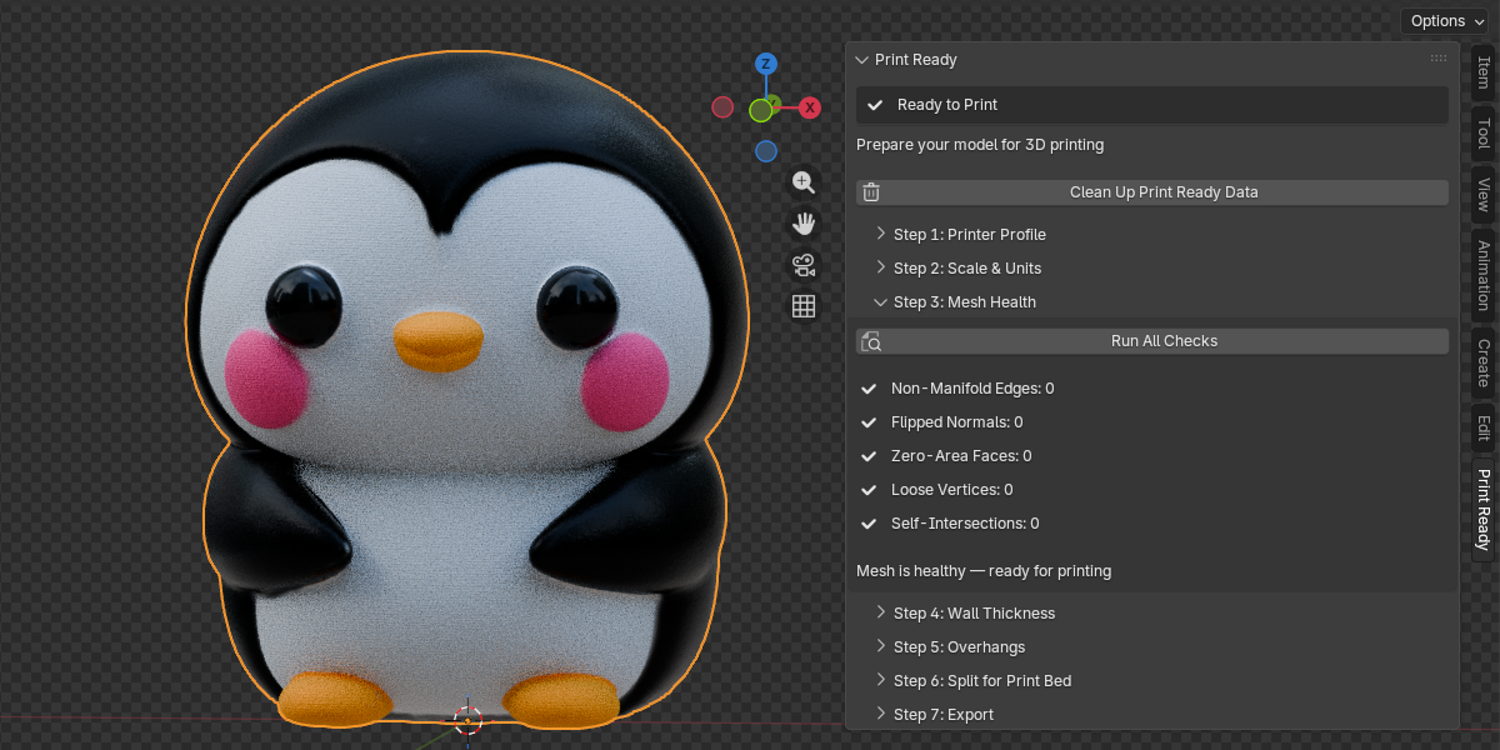
Task: Click the Non-Manifold Edges check icon
Action: 869,388
